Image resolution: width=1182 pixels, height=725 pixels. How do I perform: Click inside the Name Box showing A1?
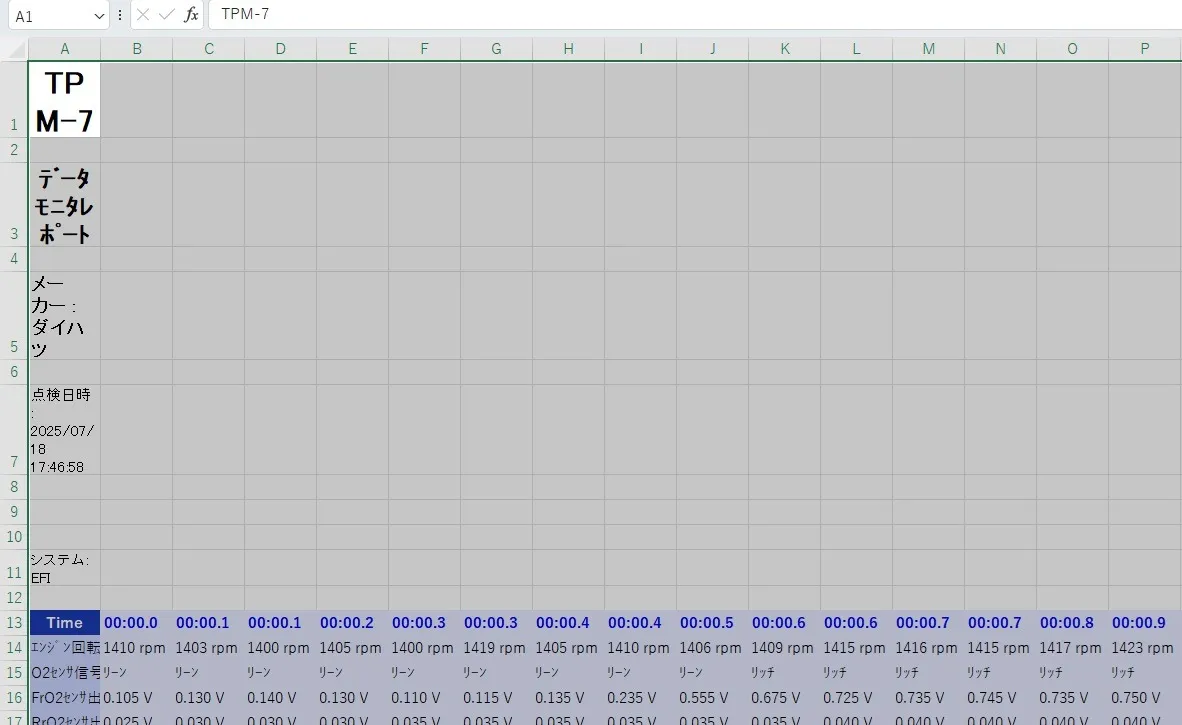50,16
